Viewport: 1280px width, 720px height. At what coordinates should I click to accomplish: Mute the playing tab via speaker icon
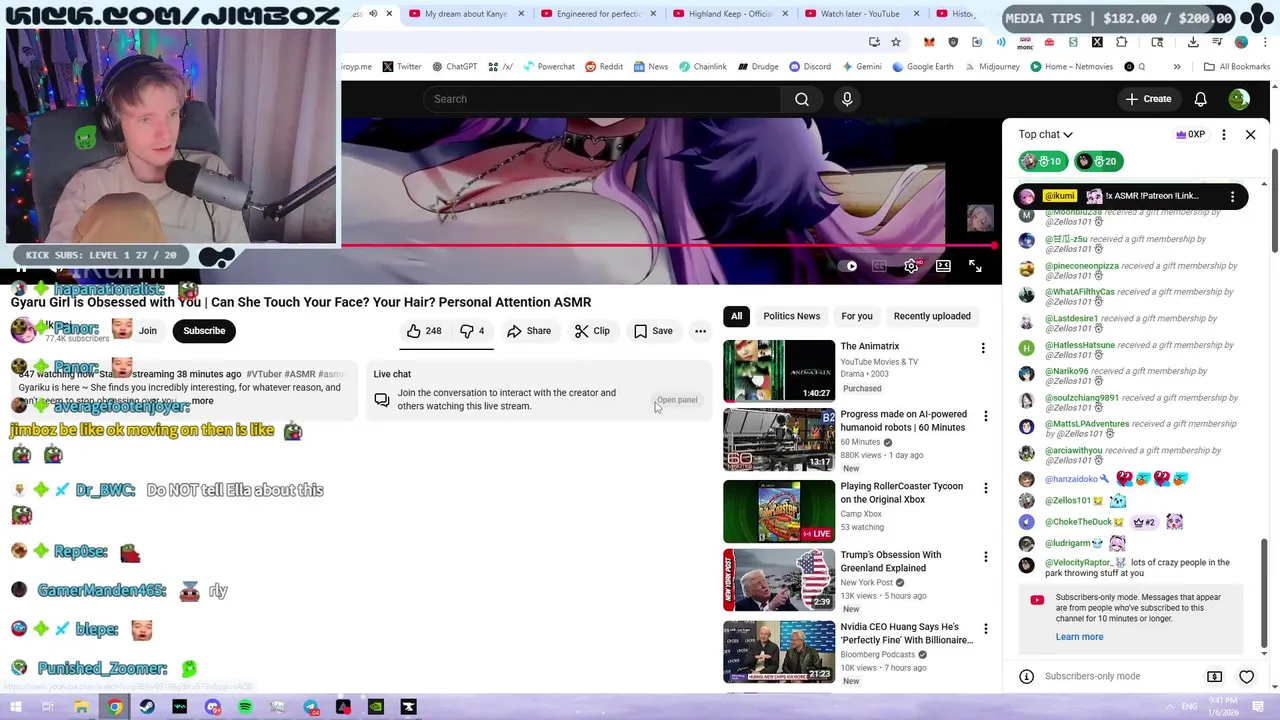373,14
